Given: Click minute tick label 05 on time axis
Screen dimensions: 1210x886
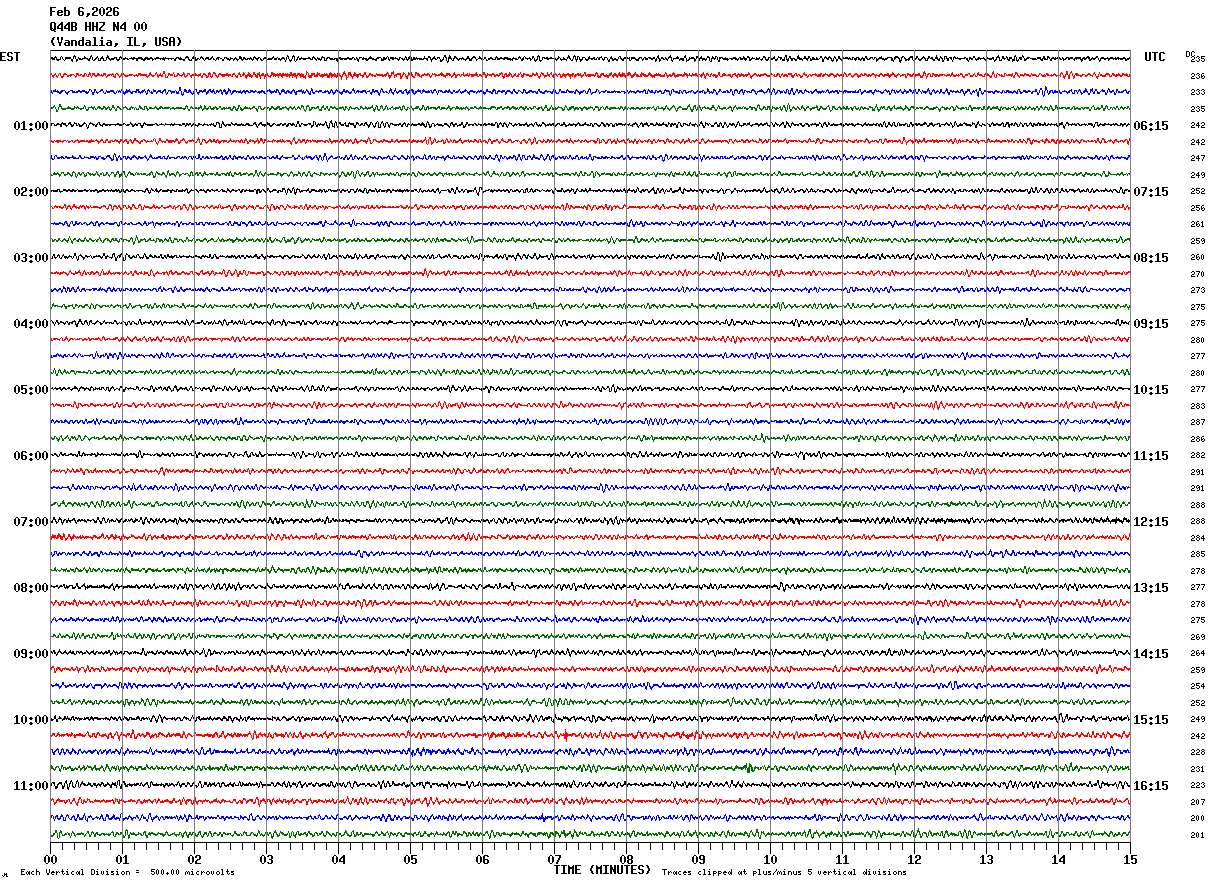Looking at the screenshot, I should pyautogui.click(x=410, y=859).
